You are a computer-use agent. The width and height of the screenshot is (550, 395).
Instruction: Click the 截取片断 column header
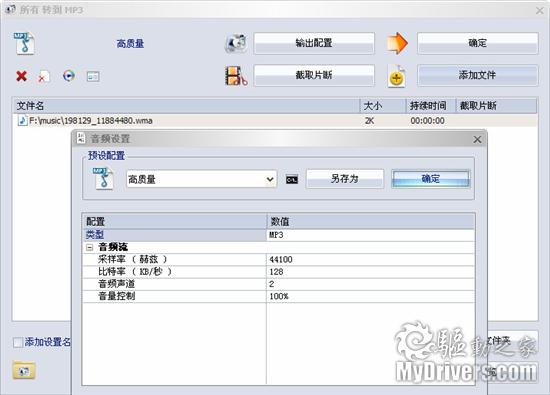tap(496, 106)
